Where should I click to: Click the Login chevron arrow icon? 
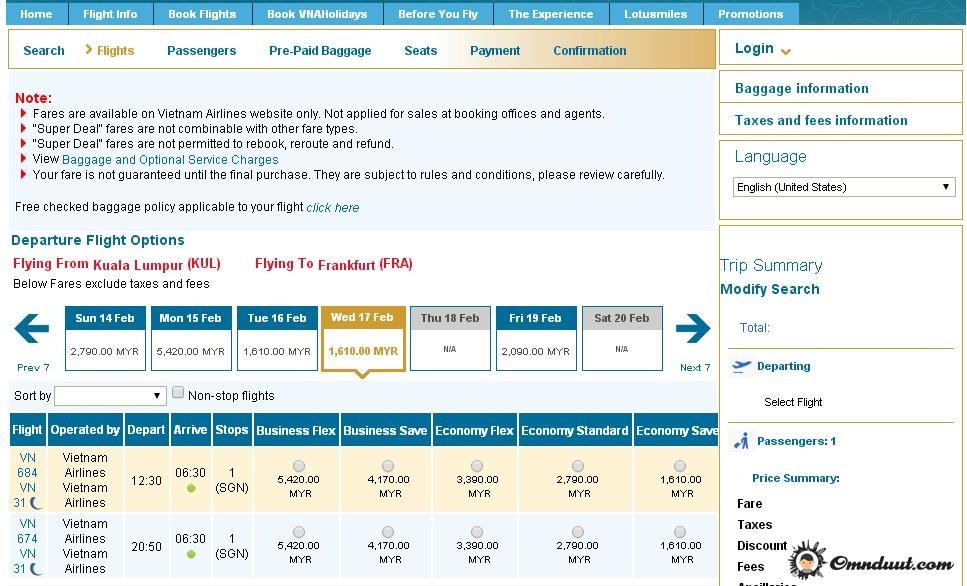click(x=786, y=51)
